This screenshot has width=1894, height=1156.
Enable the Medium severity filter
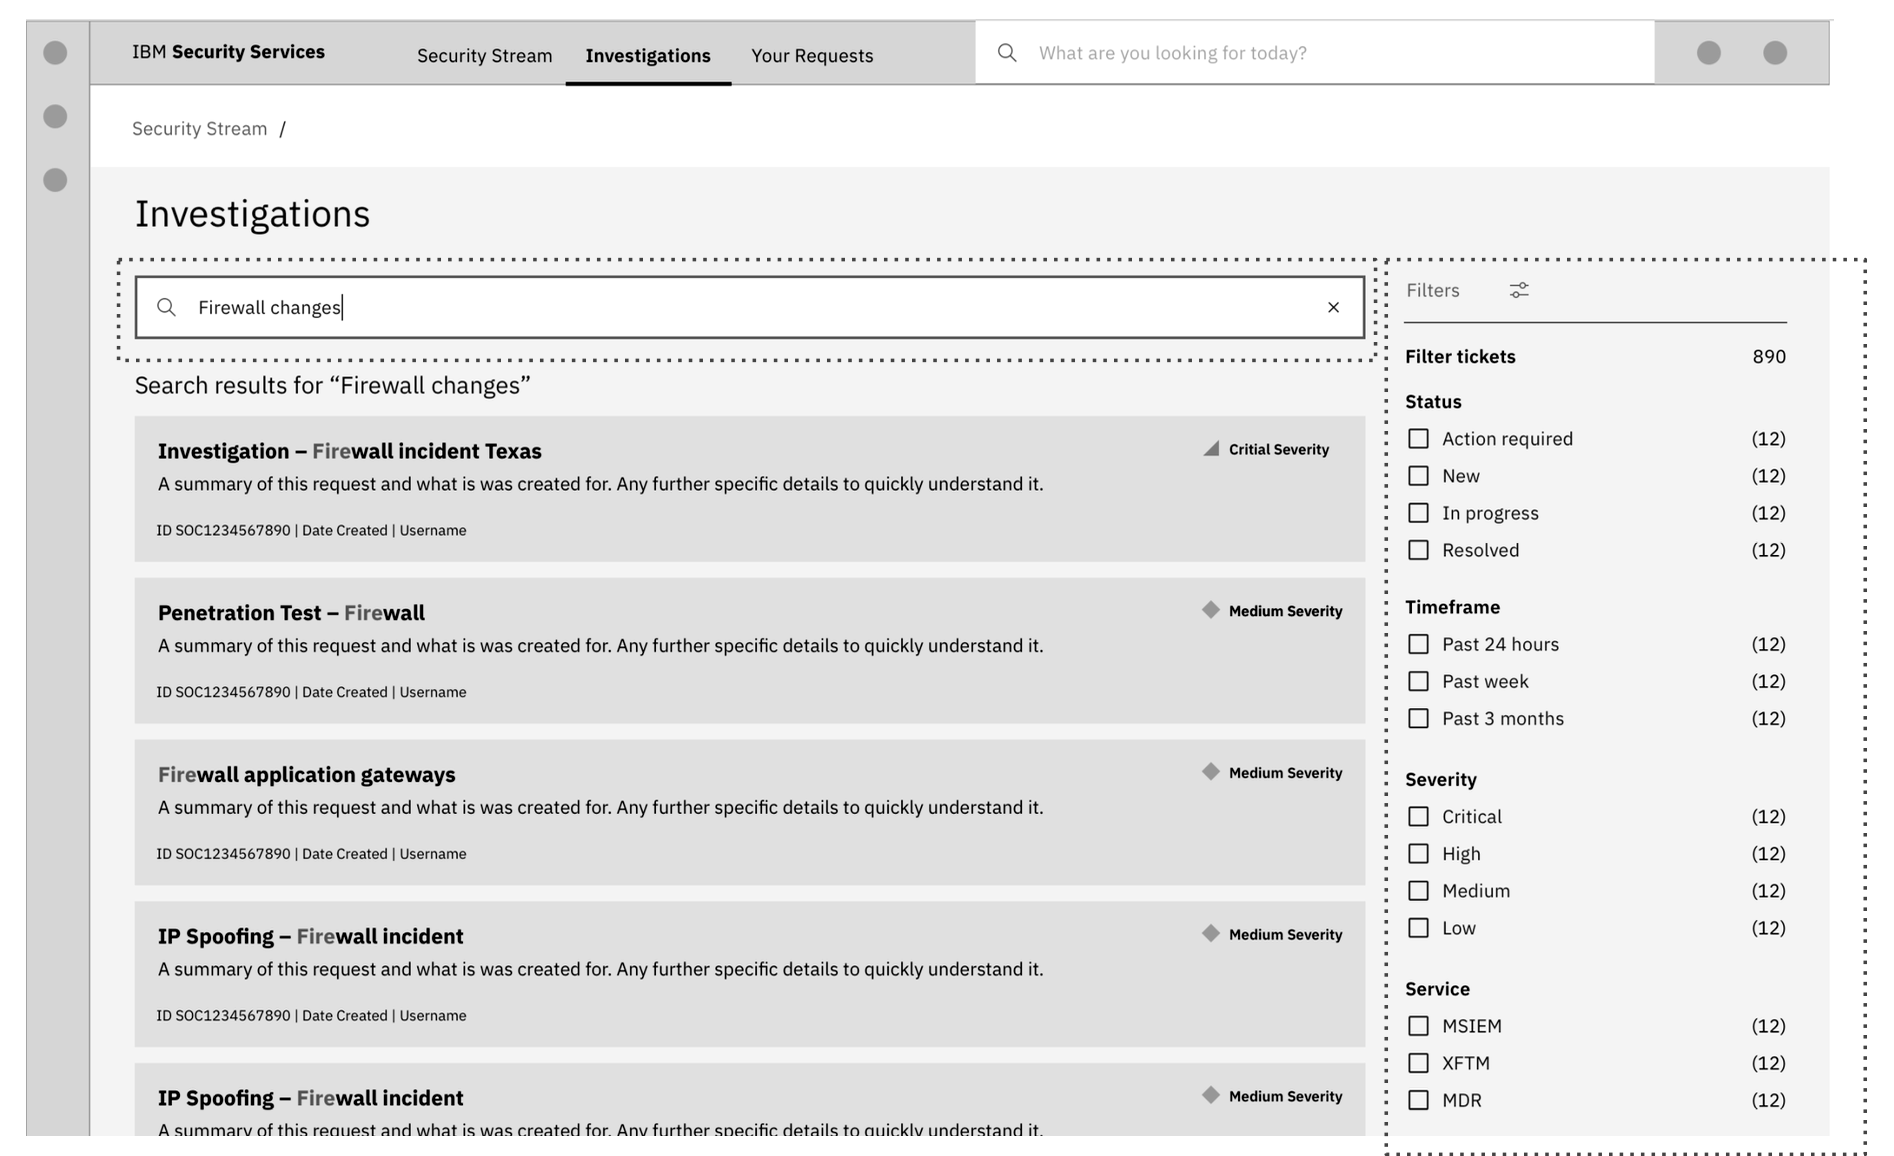point(1418,891)
